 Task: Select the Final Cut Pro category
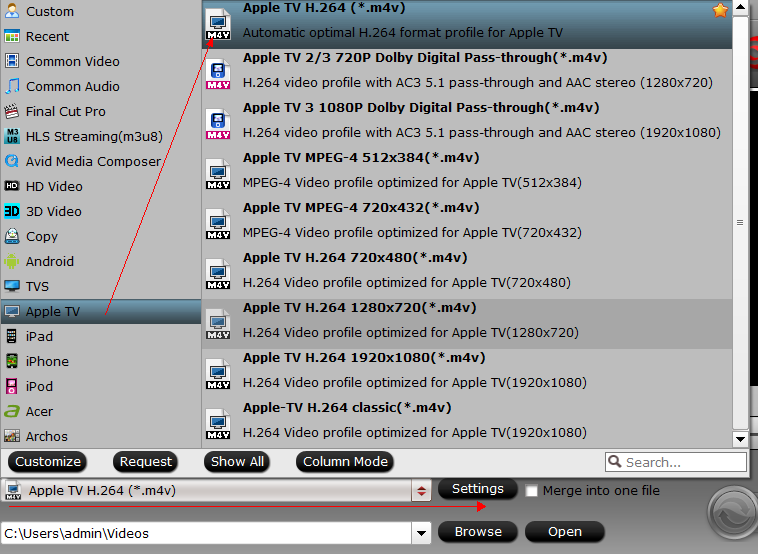pos(101,111)
